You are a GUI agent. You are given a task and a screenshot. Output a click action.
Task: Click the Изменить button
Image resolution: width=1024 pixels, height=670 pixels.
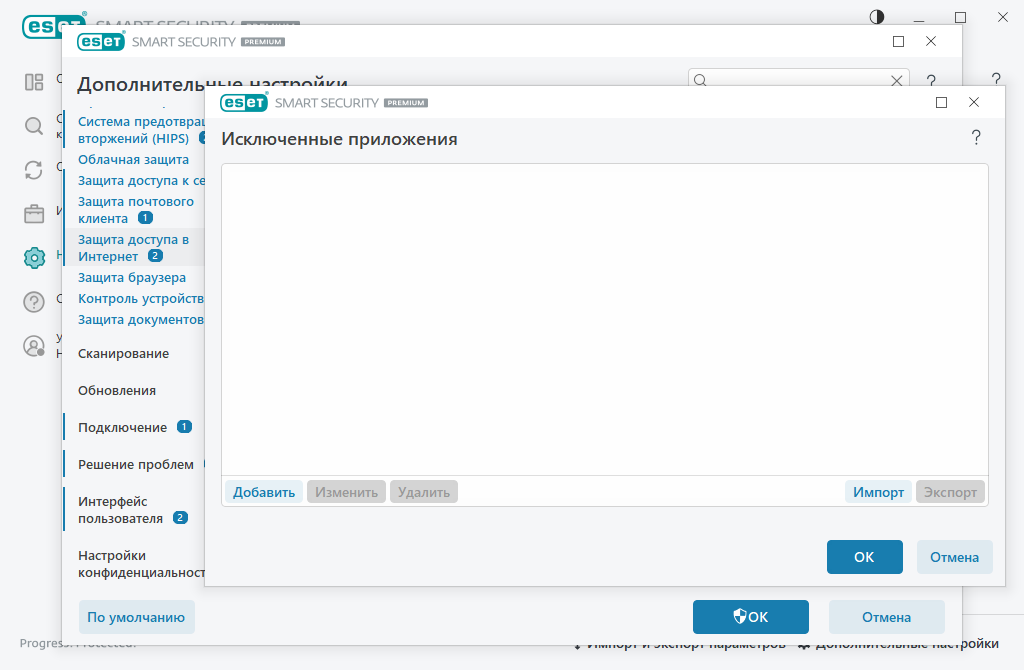coord(346,492)
